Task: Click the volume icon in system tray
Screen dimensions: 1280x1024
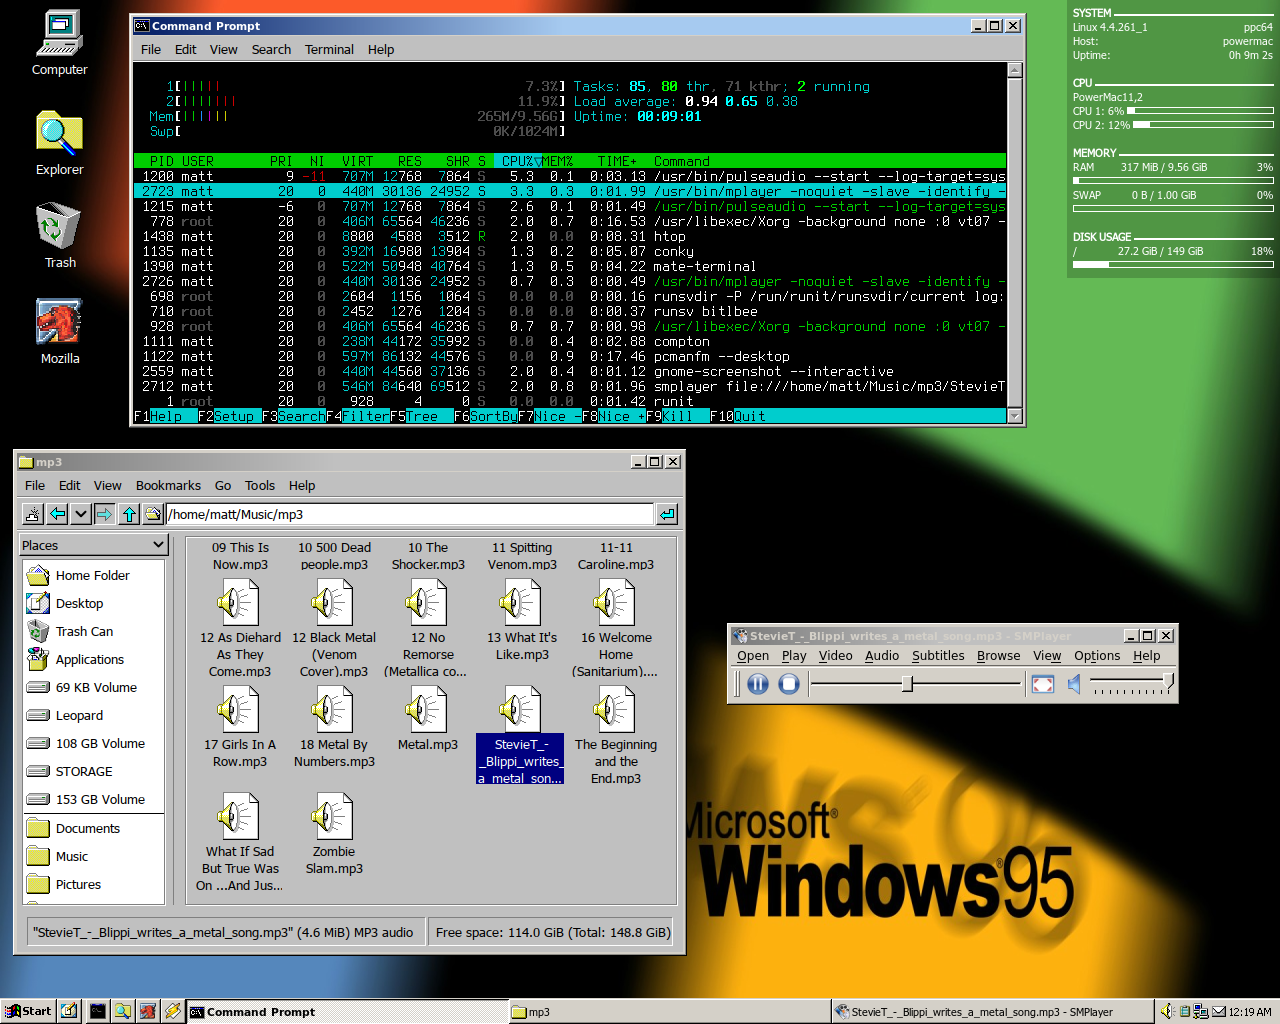Action: (x=1167, y=1011)
